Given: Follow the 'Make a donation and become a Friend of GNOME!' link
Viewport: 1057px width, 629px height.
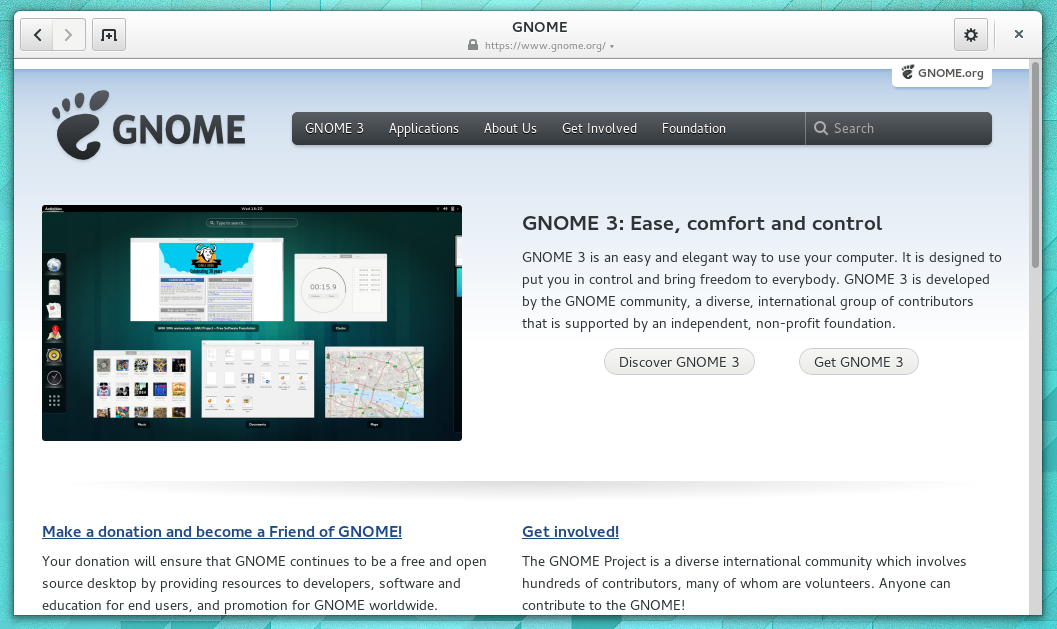Looking at the screenshot, I should [222, 531].
